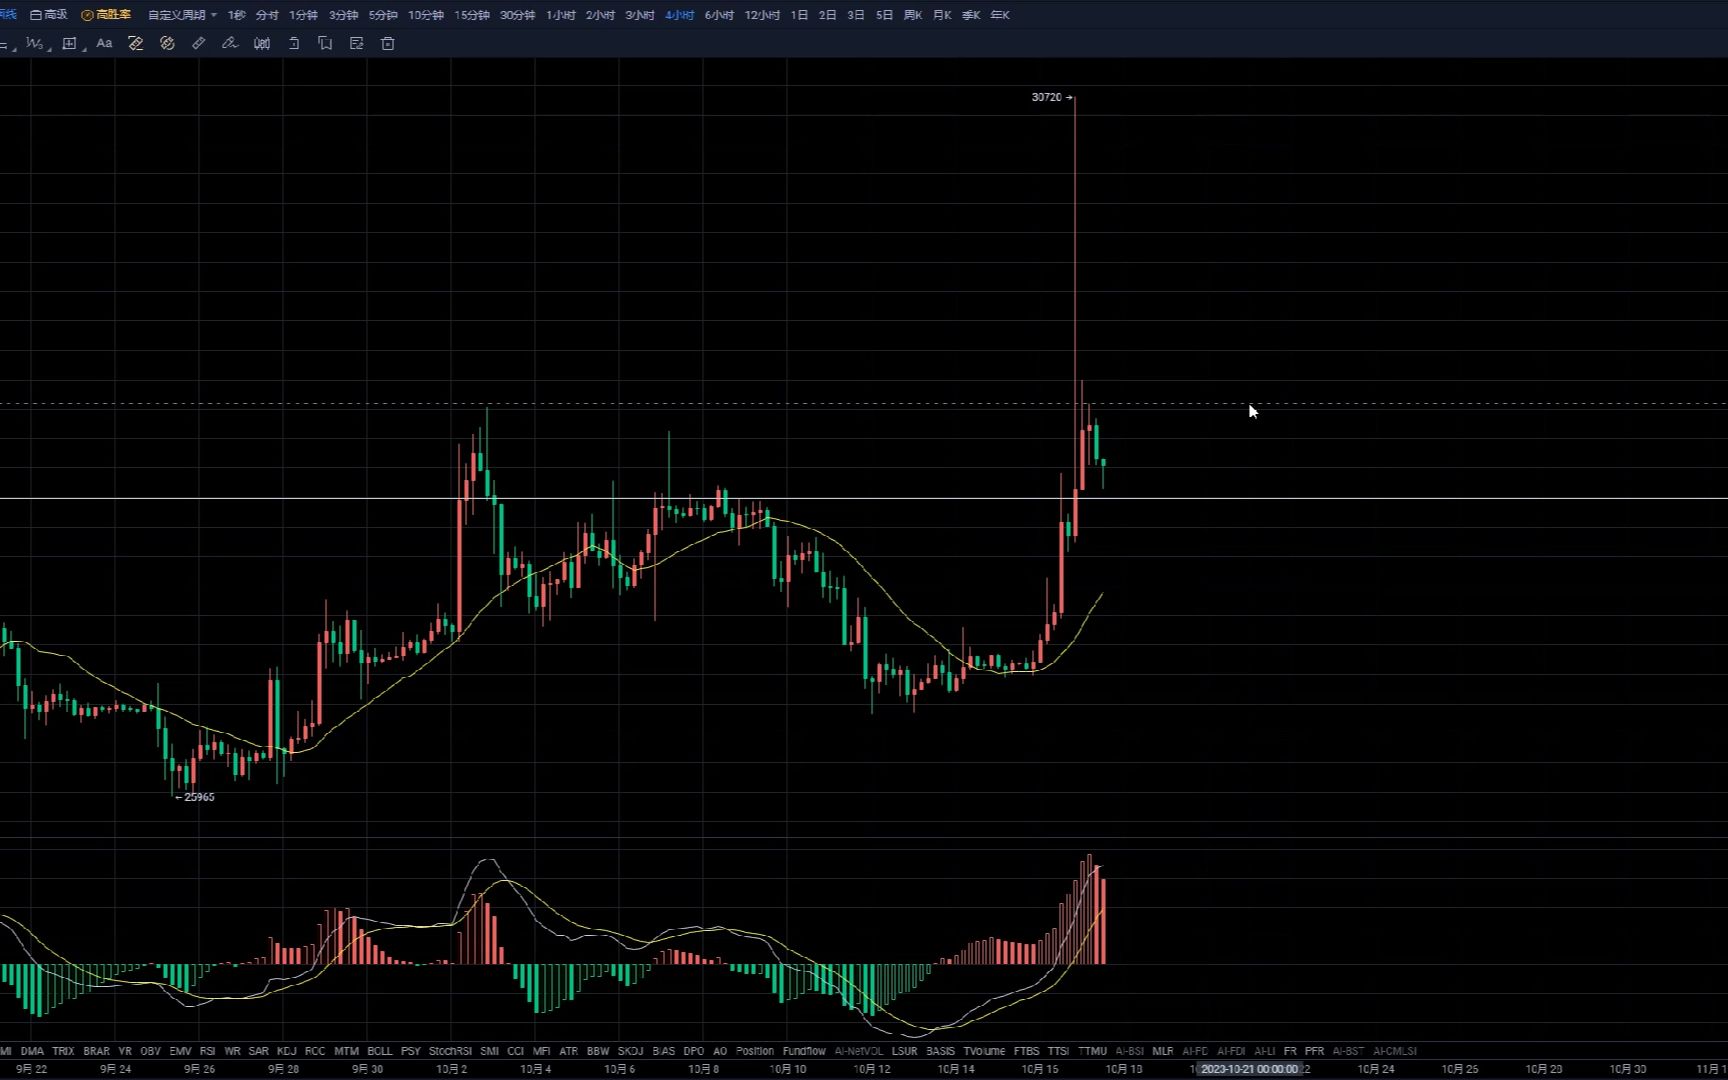Screen dimensions: 1728x1080
Task: Switch to the 分时 timeframe
Action: point(267,15)
